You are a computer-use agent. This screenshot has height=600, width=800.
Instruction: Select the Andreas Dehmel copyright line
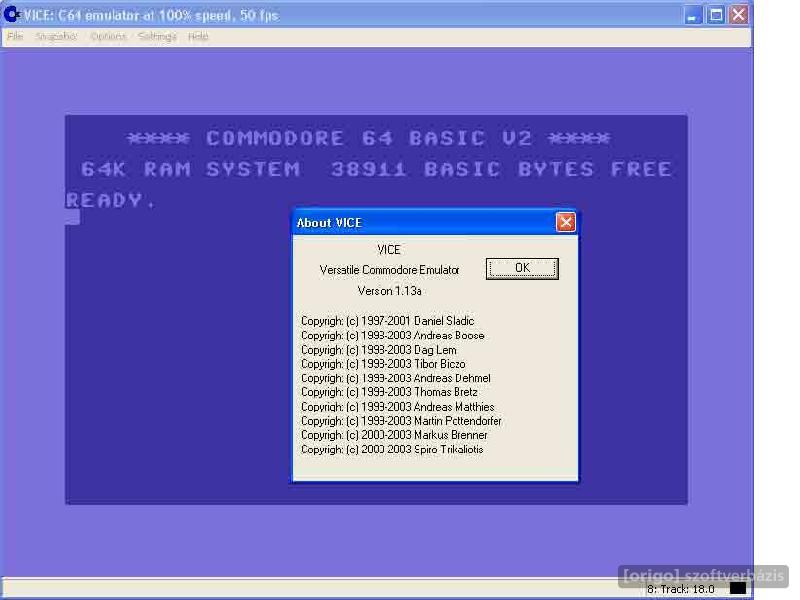395,378
